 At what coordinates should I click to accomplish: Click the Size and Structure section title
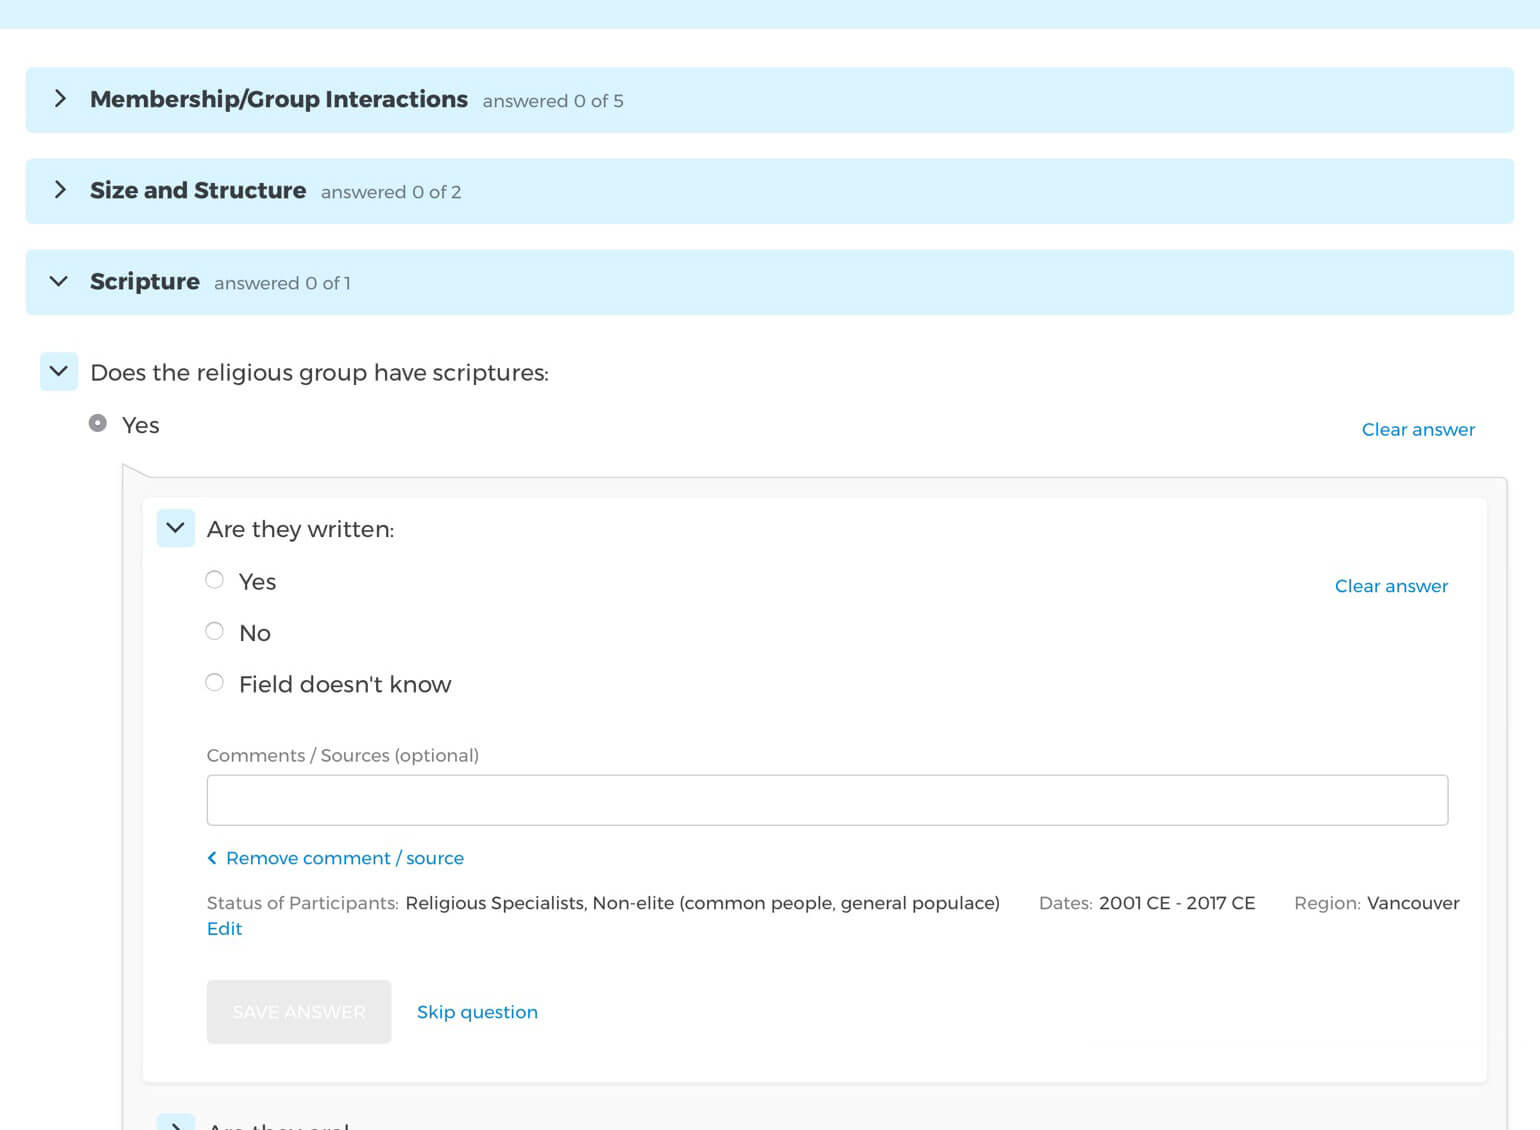[x=198, y=190]
